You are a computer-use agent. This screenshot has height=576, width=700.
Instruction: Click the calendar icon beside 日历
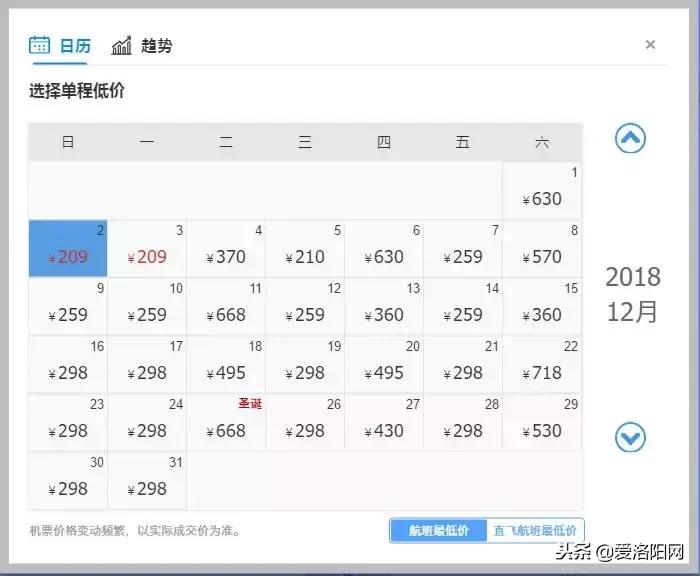coord(39,45)
